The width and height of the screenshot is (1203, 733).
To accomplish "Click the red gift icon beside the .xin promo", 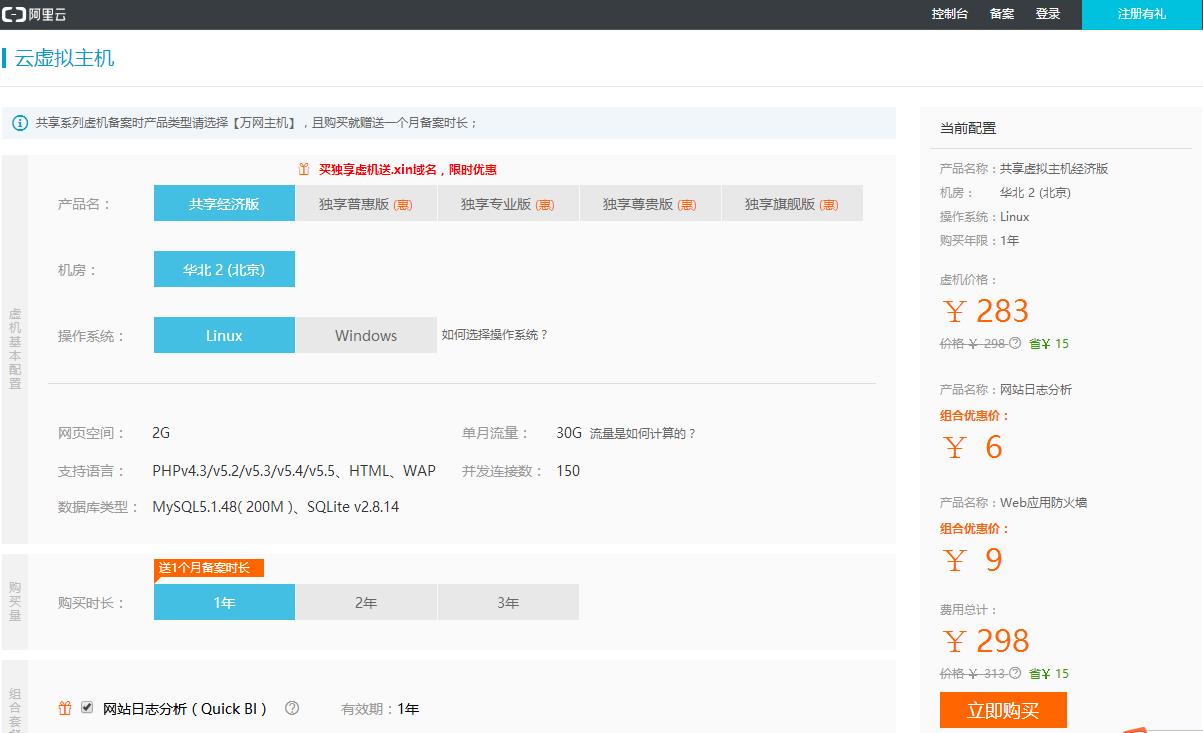I will point(304,169).
